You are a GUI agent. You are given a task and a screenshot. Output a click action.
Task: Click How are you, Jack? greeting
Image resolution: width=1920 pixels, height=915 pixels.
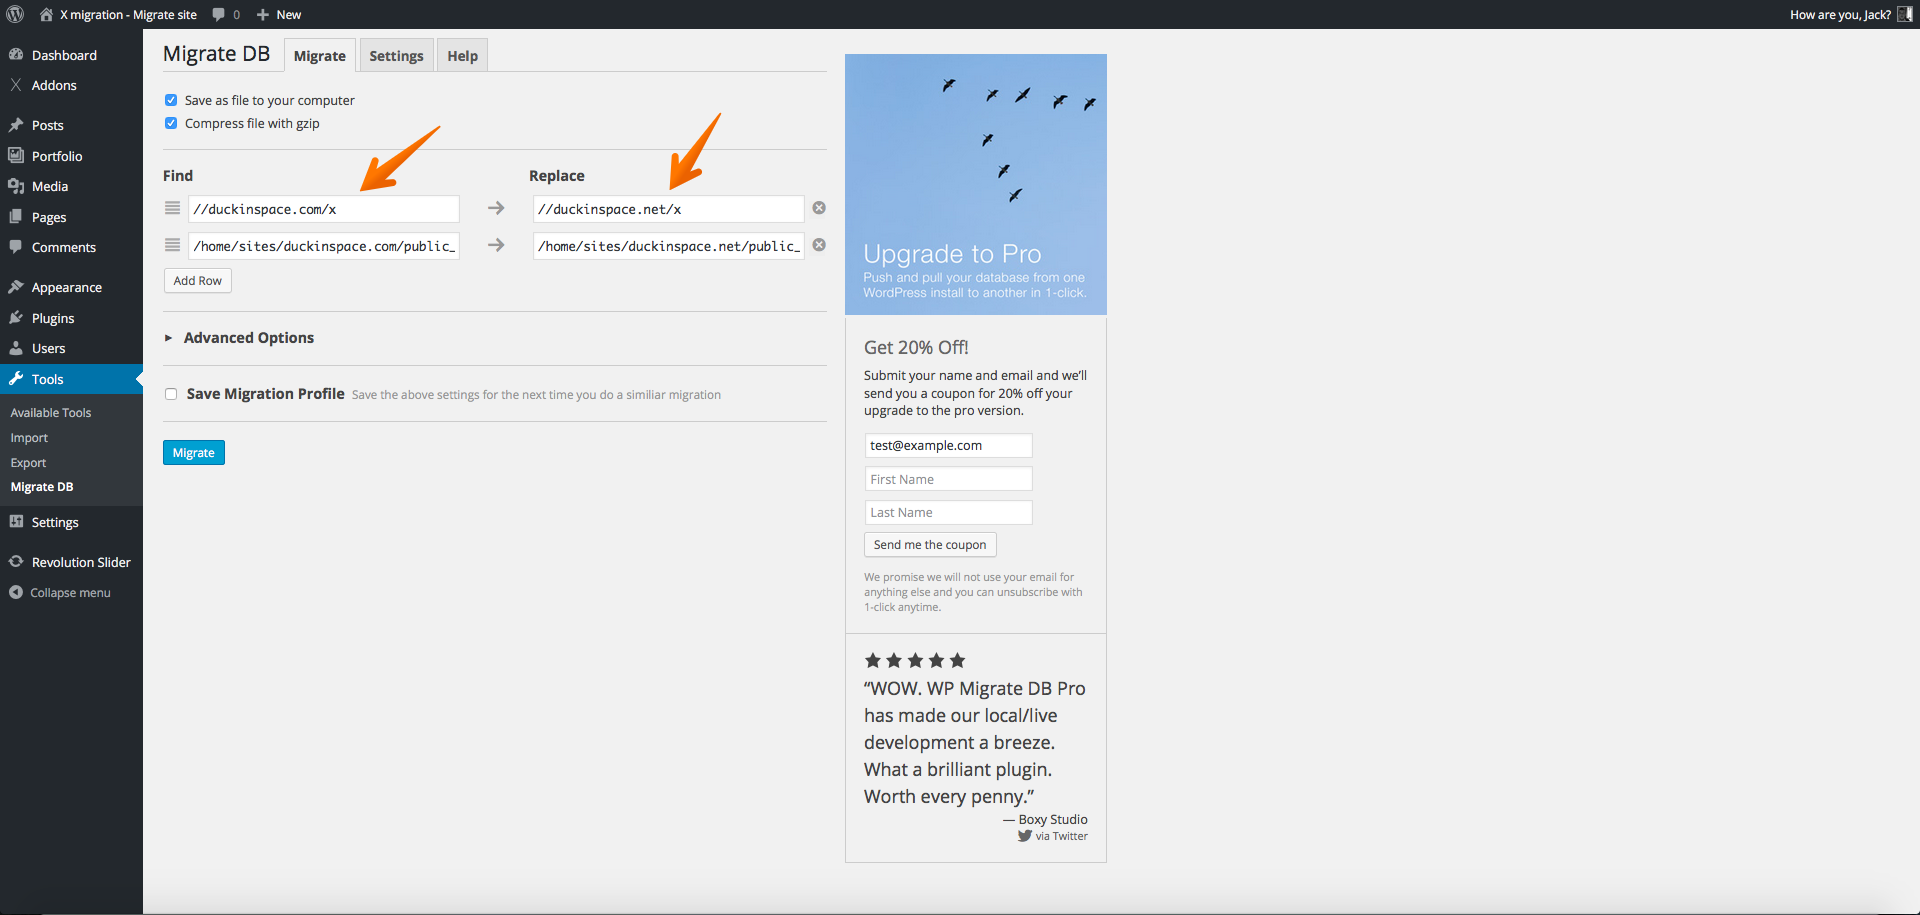[x=1840, y=14]
